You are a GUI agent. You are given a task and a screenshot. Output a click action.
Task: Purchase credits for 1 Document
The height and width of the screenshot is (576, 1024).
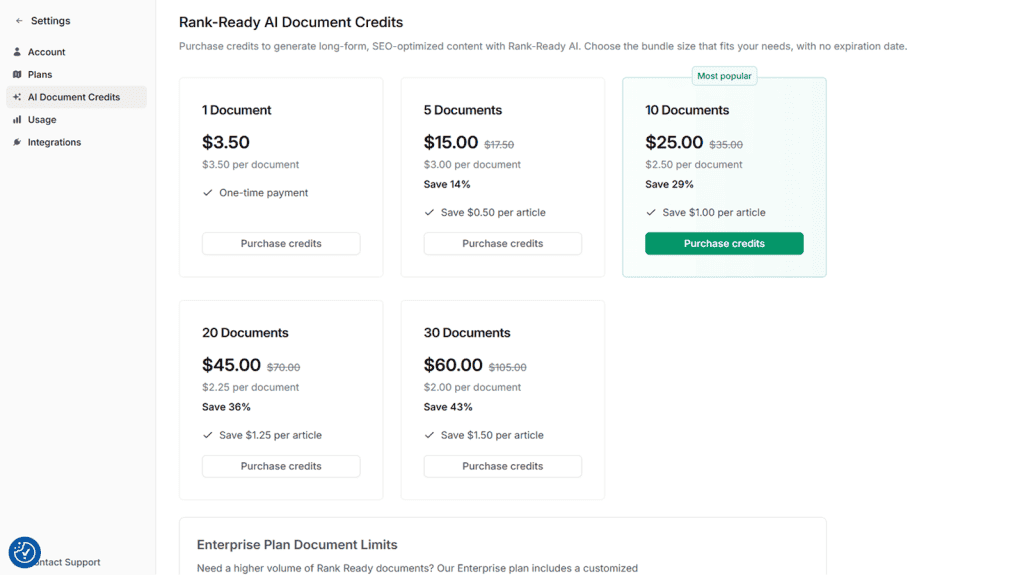point(281,244)
